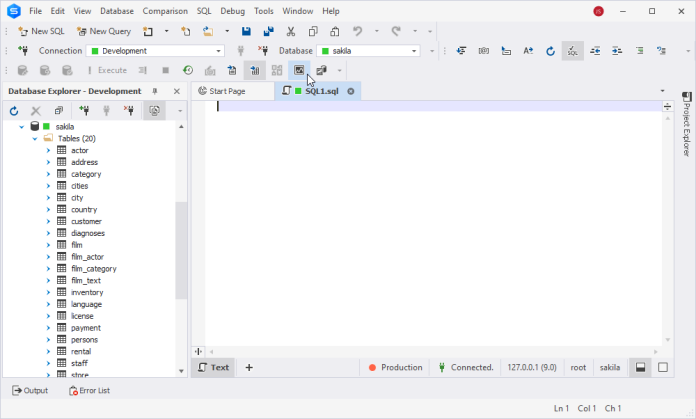The image size is (696, 419).
Task: Click the editor split handle at top right
Action: [x=667, y=107]
